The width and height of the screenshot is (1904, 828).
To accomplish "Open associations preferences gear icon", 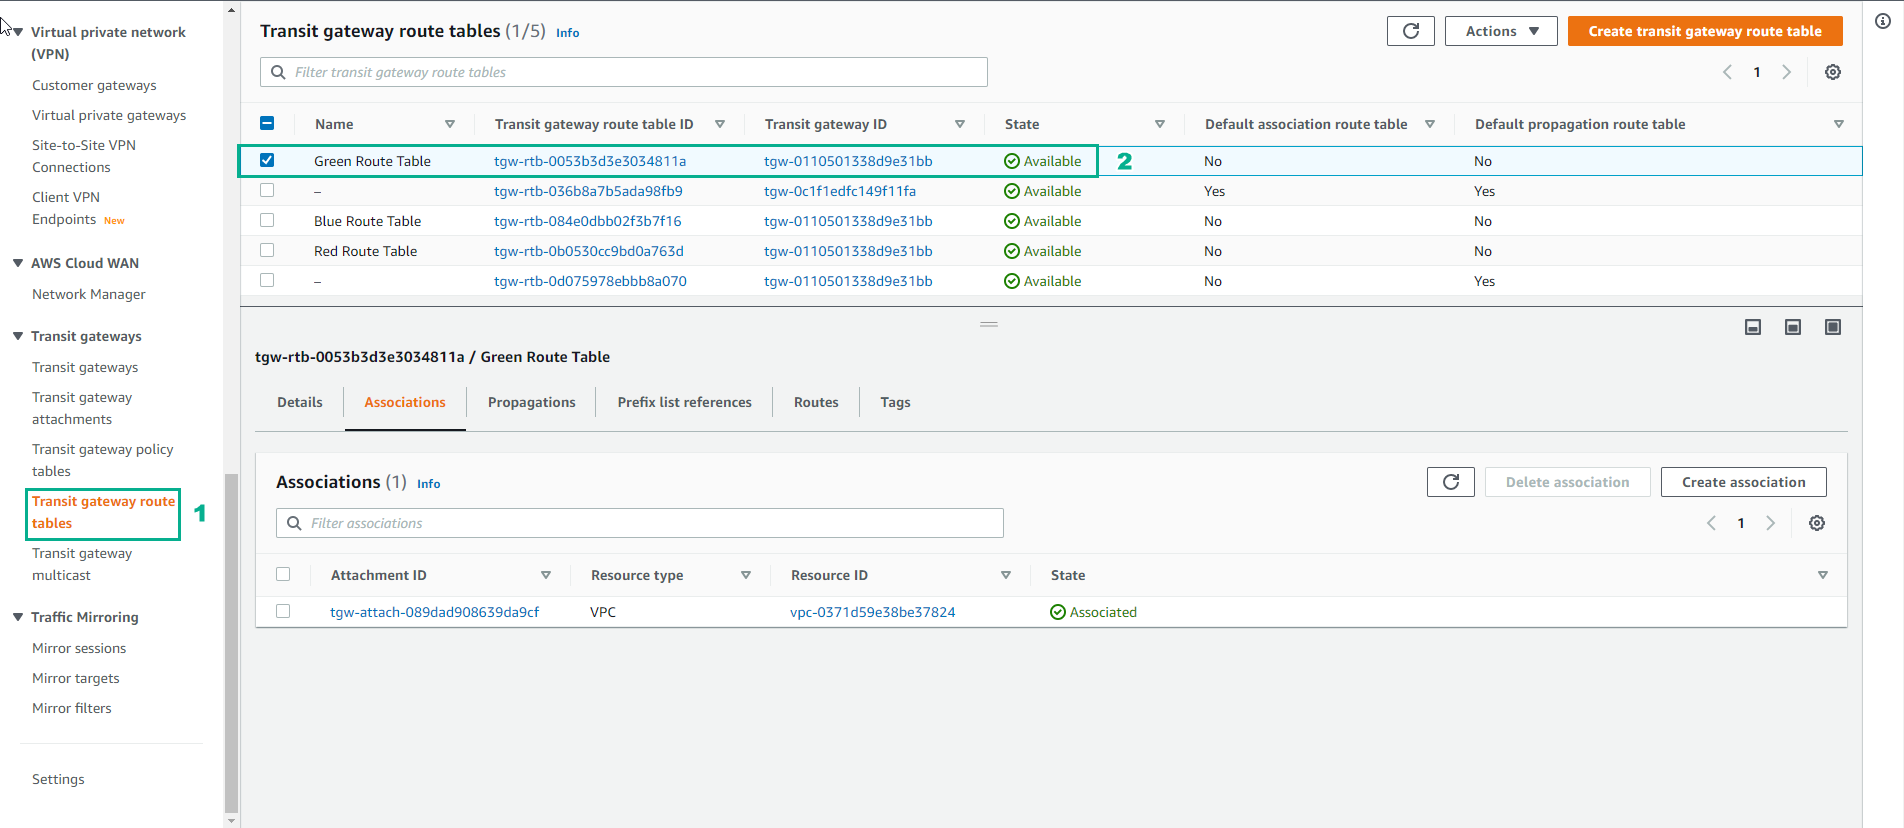I will (x=1817, y=523).
